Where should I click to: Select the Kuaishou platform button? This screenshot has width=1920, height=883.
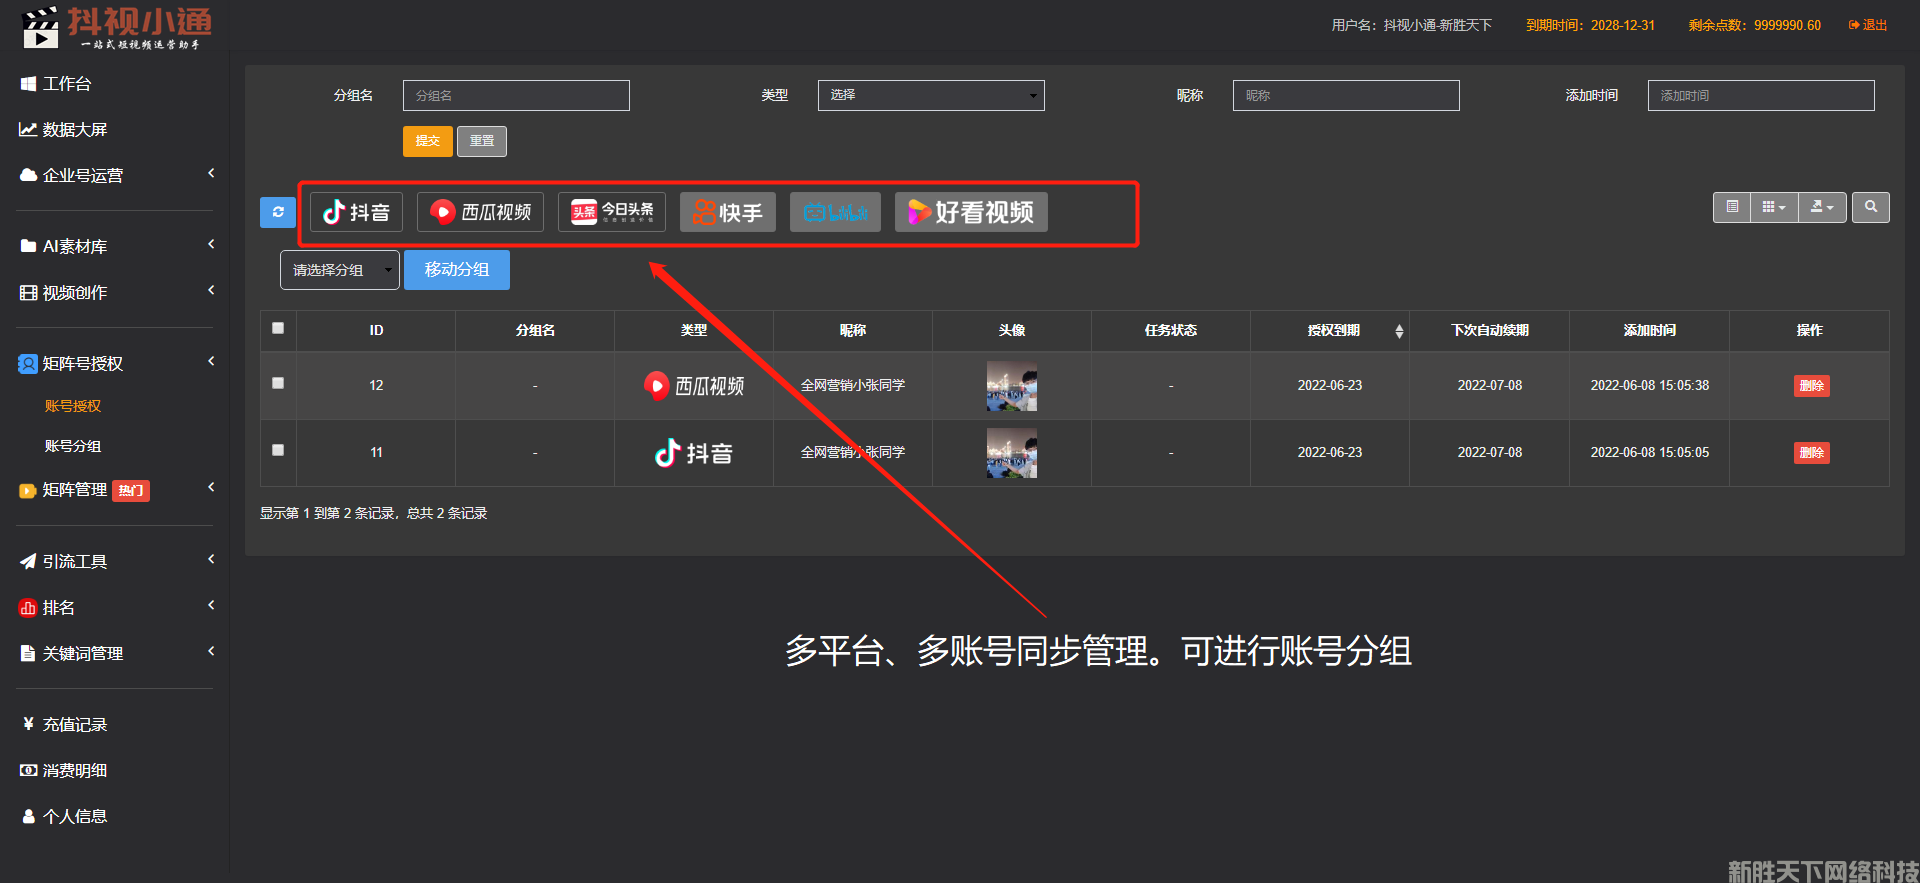[727, 212]
